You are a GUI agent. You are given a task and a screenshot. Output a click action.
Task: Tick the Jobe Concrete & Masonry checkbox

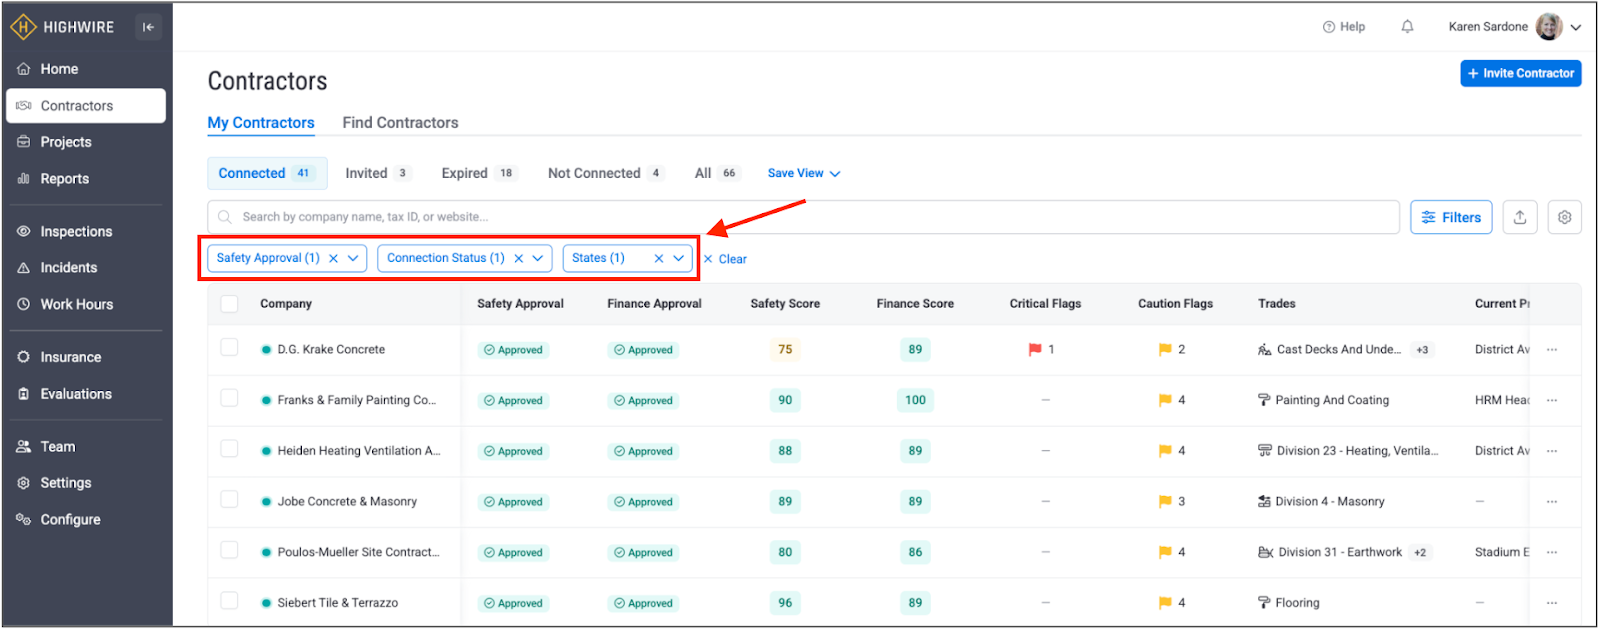230,500
